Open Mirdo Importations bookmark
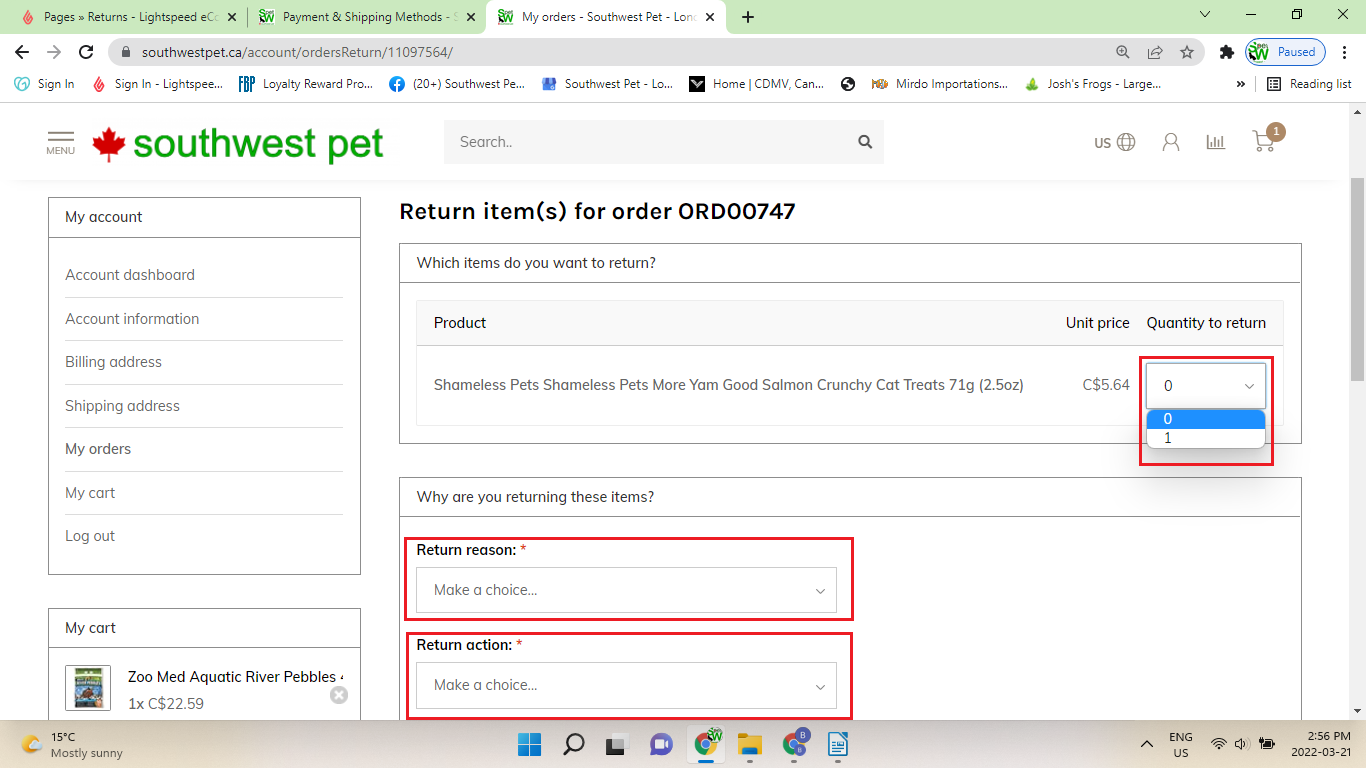 940,84
